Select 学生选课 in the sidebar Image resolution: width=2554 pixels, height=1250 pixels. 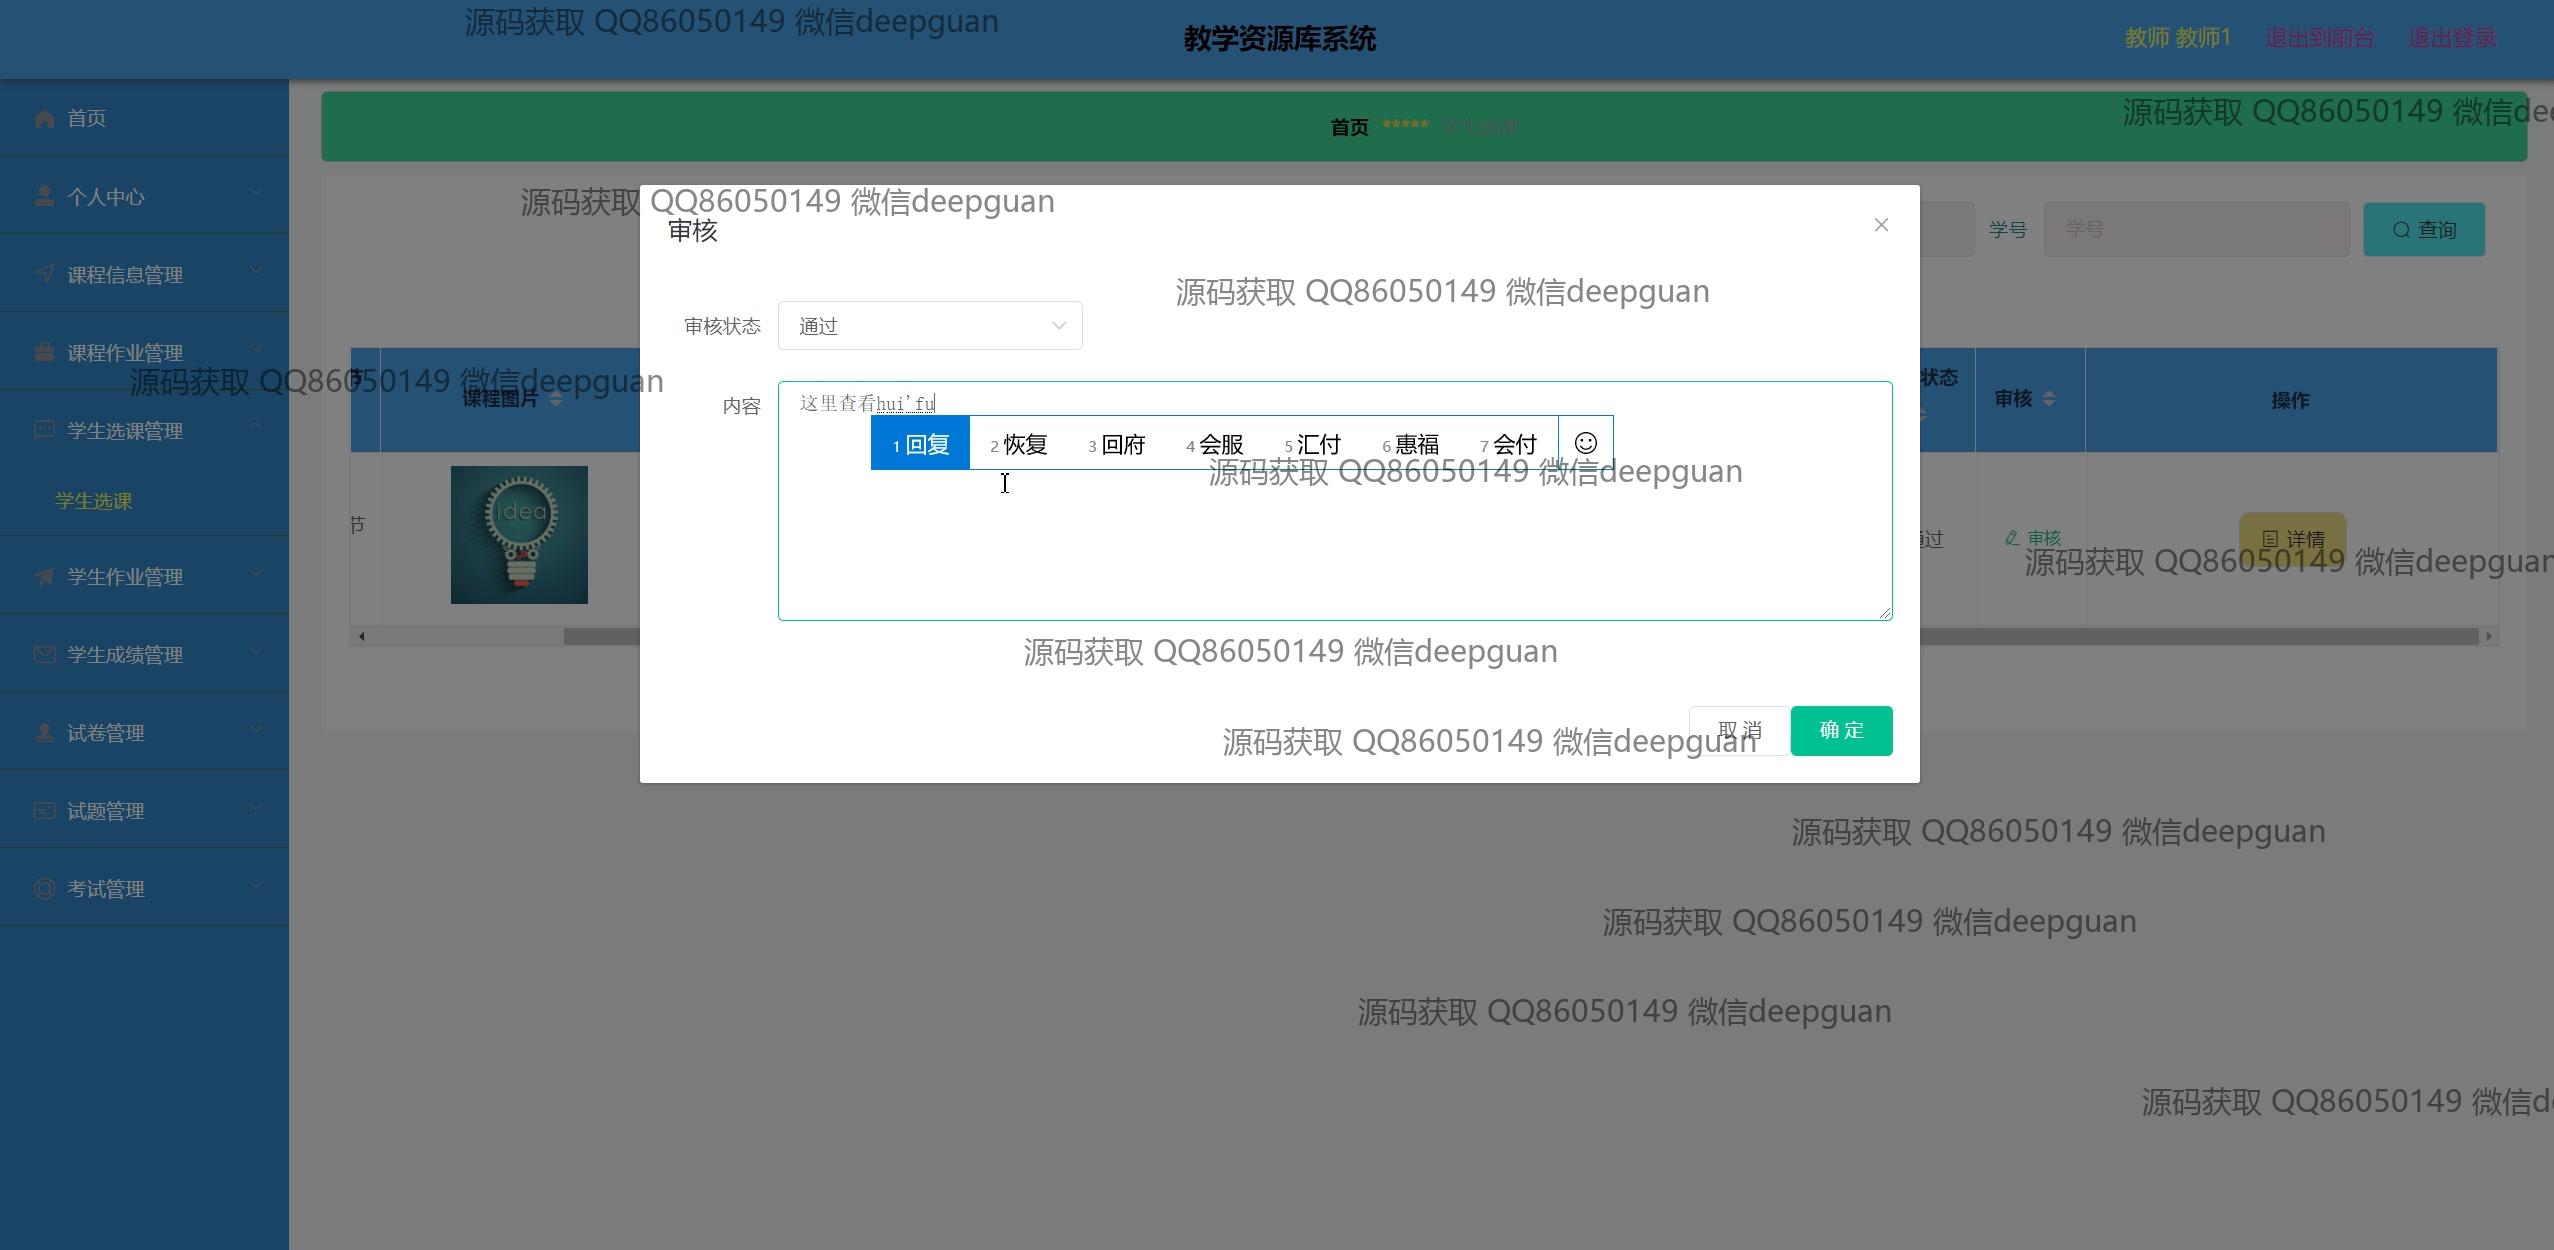click(x=91, y=501)
